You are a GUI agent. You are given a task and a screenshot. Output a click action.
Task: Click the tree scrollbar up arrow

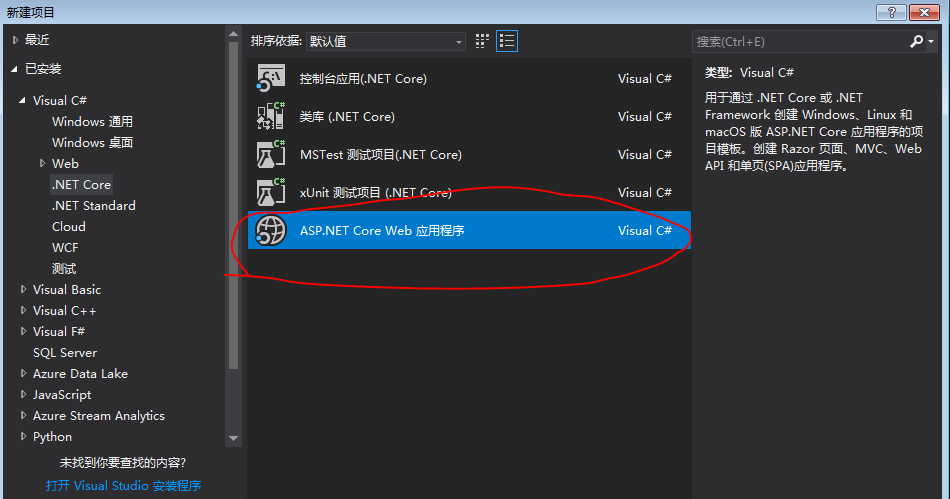coord(233,35)
